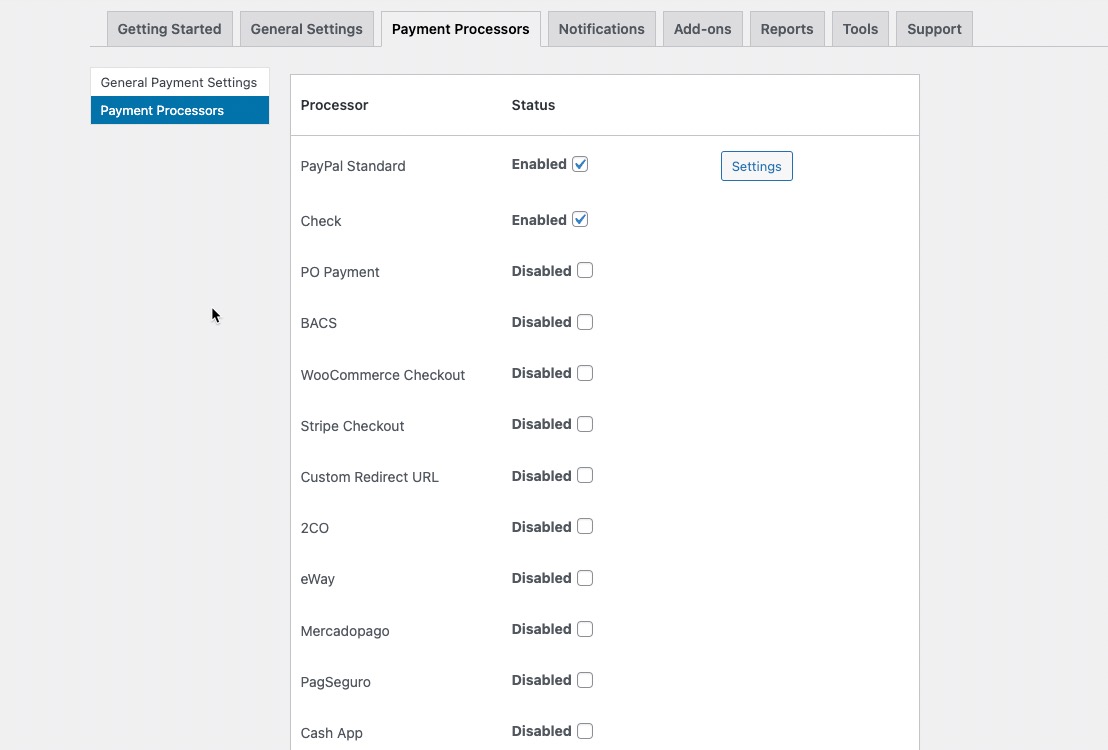Open PayPal Standard Settings

coord(756,166)
